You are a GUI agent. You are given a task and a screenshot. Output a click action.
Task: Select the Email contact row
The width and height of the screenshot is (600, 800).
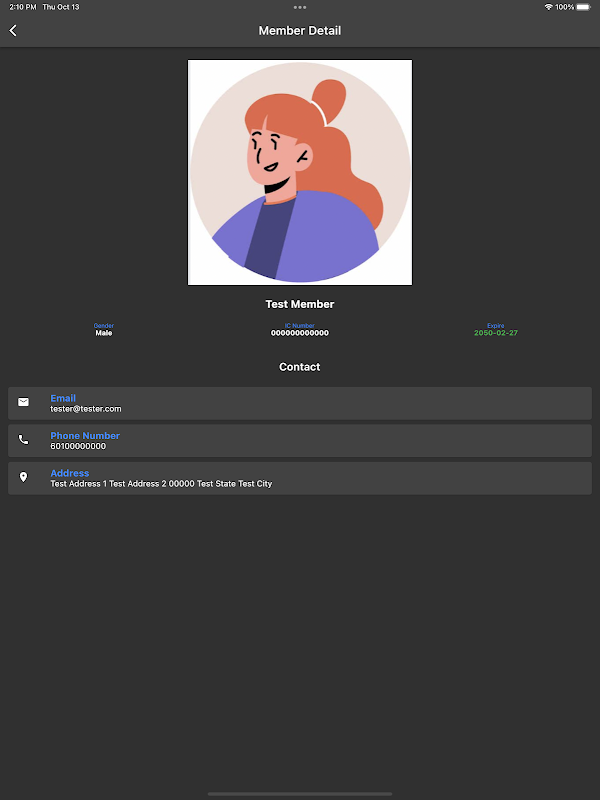point(300,403)
